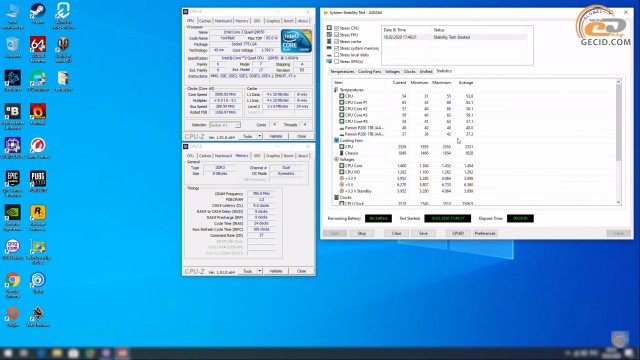640x360 pixels.
Task: Click the Save button in AIDA64
Action: click(423, 233)
